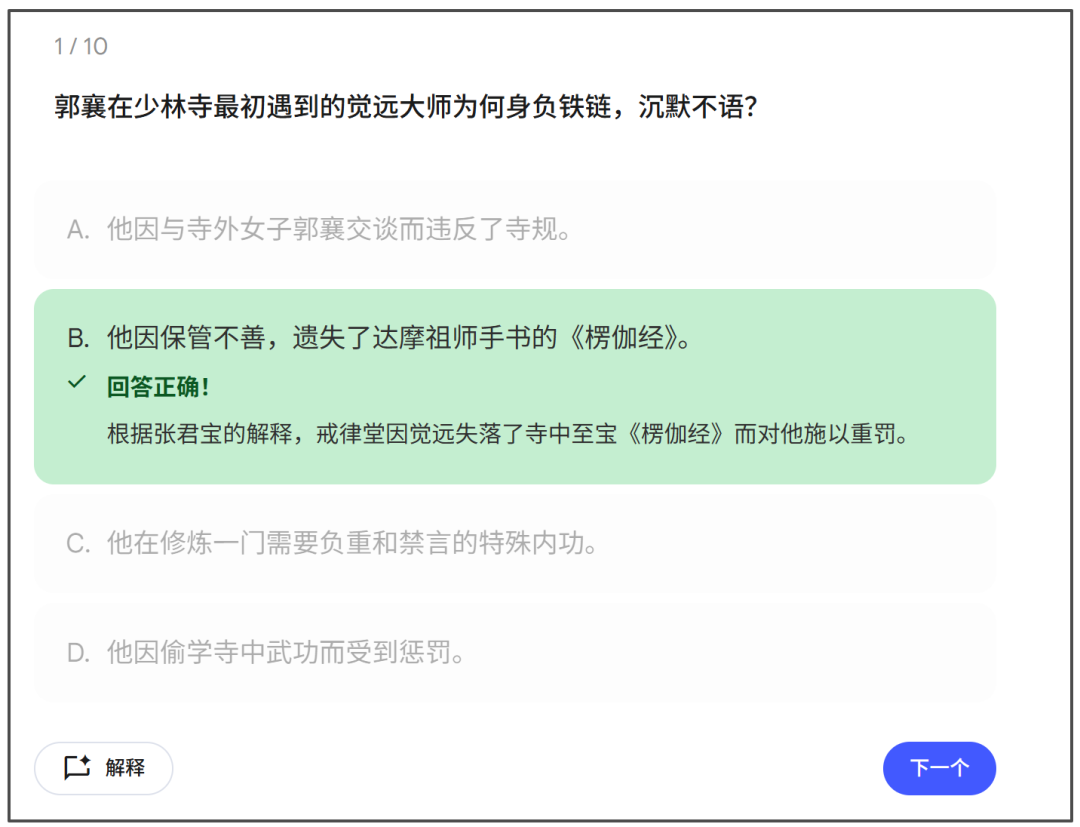Click the sparkle chat icon beside 解释
This screenshot has width=1080, height=827.
click(x=77, y=768)
